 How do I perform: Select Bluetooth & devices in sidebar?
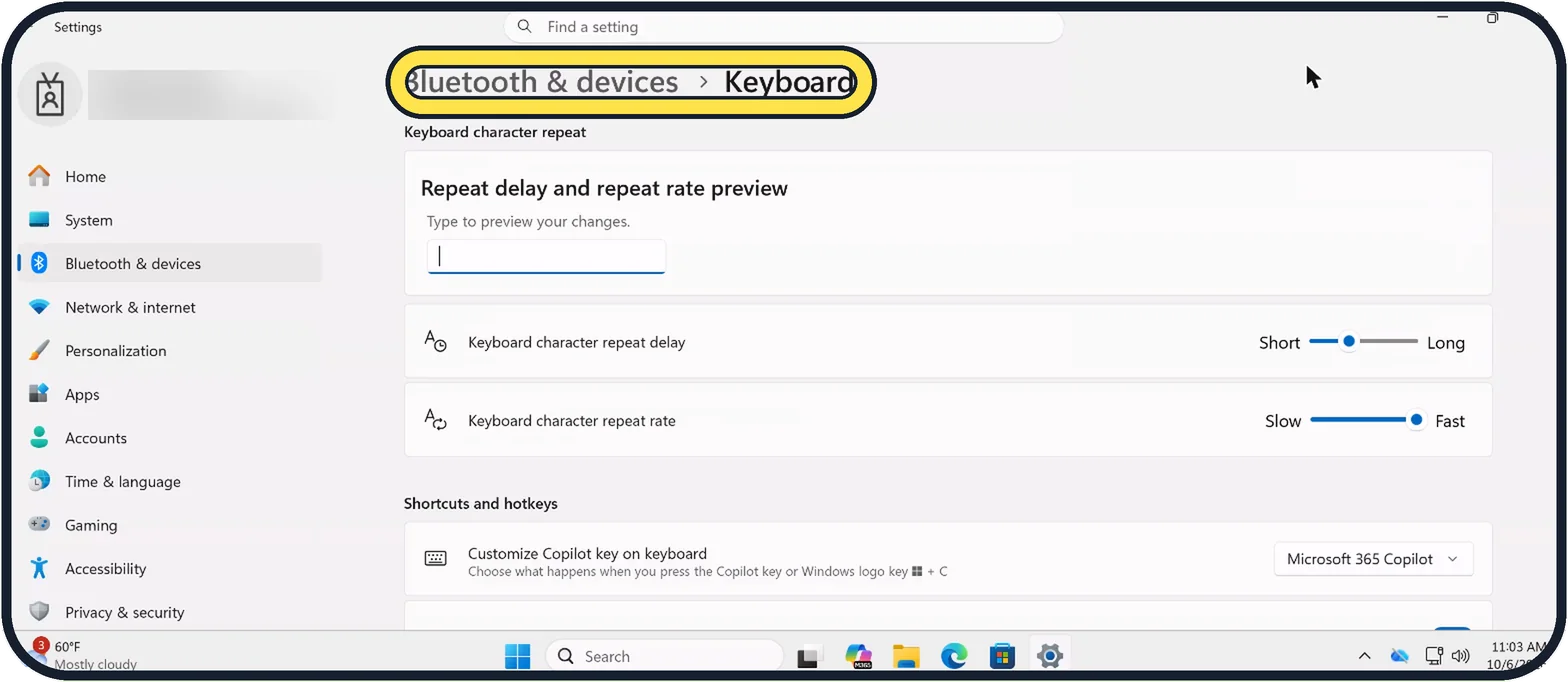pyautogui.click(x=170, y=264)
